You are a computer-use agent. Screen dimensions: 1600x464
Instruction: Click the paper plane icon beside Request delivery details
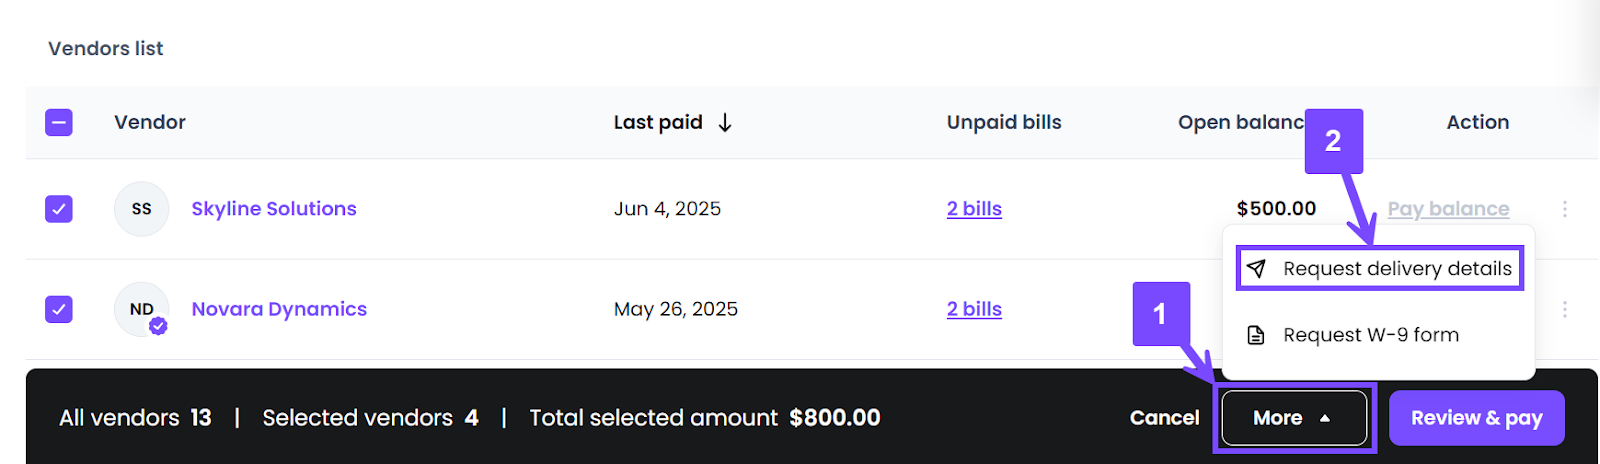point(1256,269)
